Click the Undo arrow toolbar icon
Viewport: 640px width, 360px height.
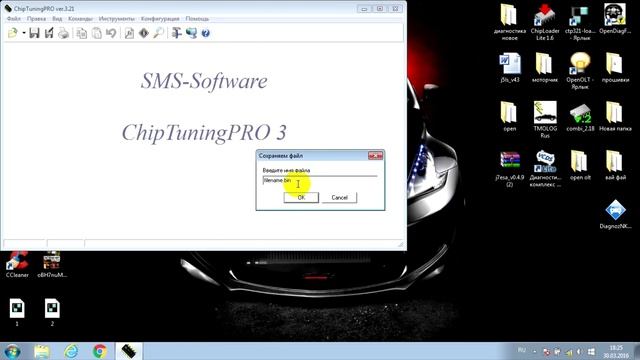[x=111, y=33]
